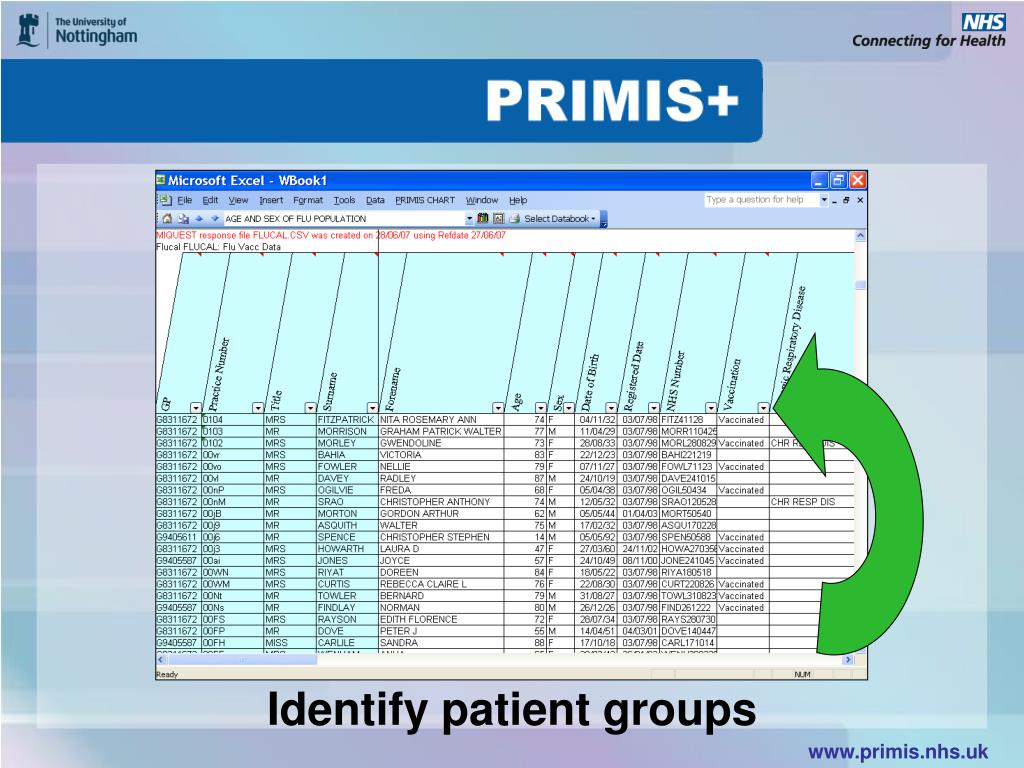Select the Vaccinated cell in FITZPATRICK row
1024x768 pixels.
tap(743, 420)
